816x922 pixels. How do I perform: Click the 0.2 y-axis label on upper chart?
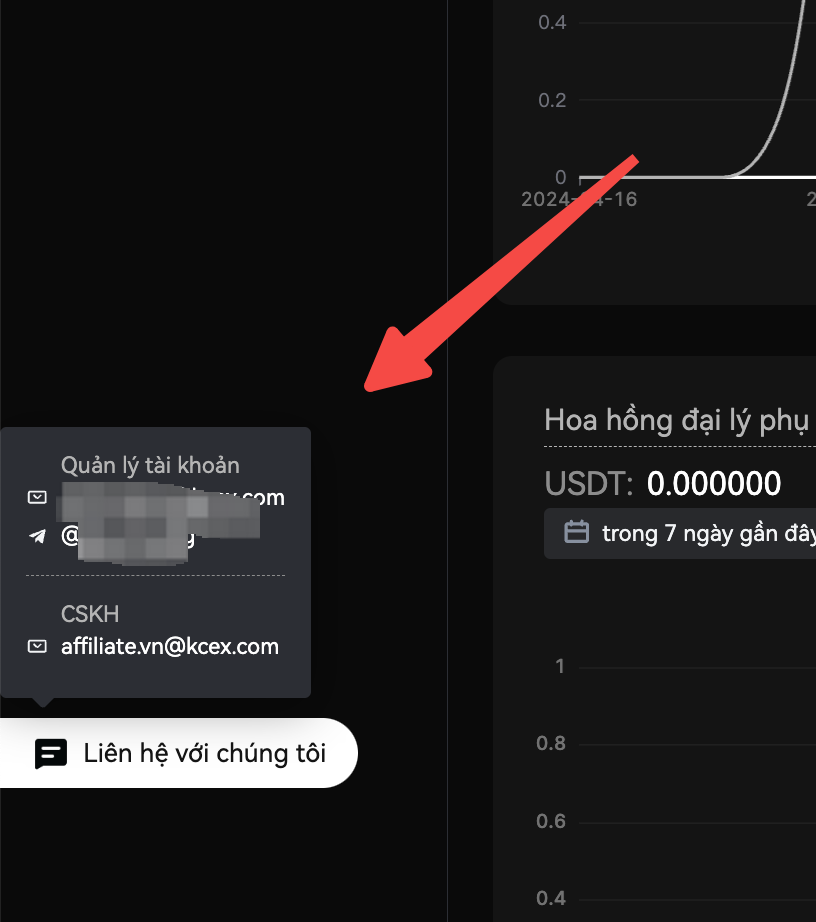point(552,100)
